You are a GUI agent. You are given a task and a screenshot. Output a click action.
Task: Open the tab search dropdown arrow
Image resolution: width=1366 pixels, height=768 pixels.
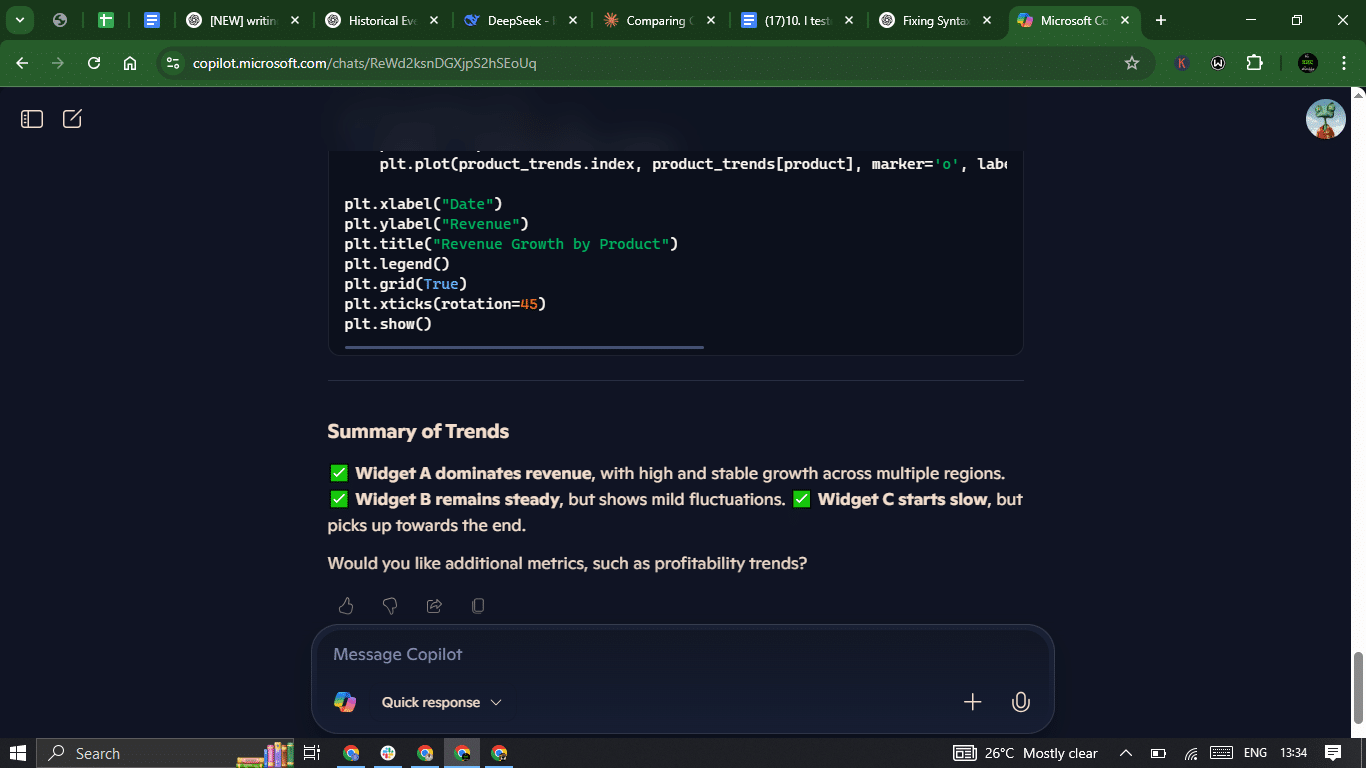[x=19, y=20]
